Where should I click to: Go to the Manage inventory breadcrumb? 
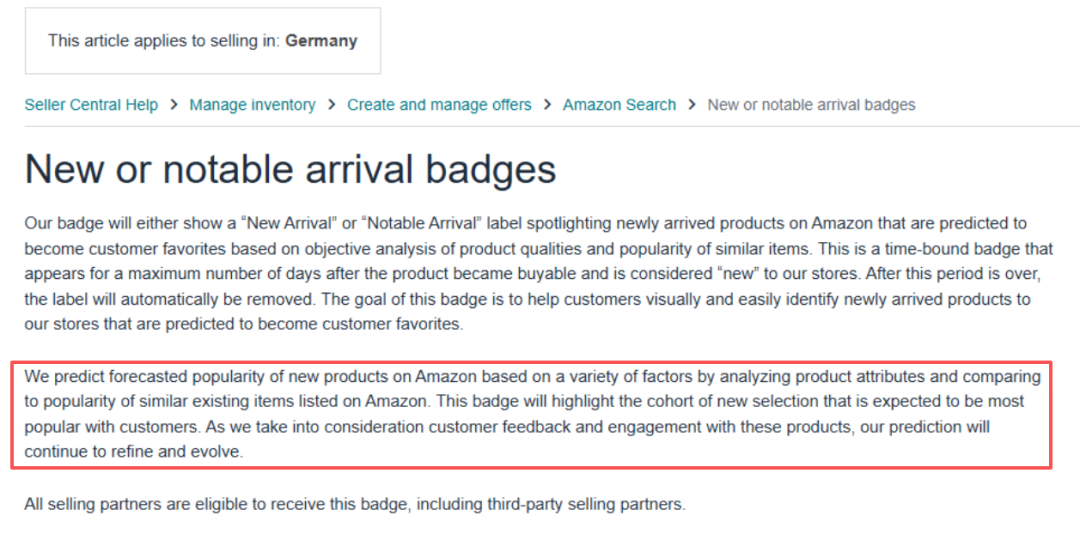(x=252, y=105)
